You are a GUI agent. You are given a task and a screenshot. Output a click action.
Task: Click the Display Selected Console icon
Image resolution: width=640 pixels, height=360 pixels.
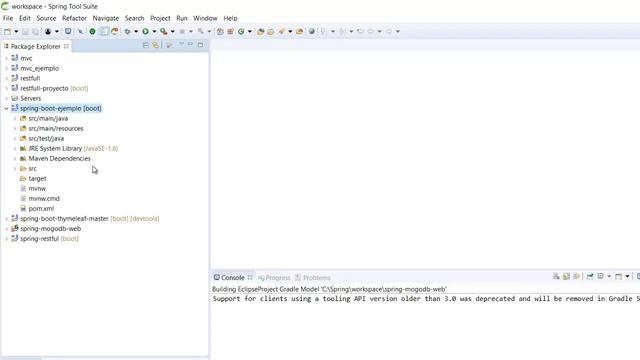click(600, 276)
